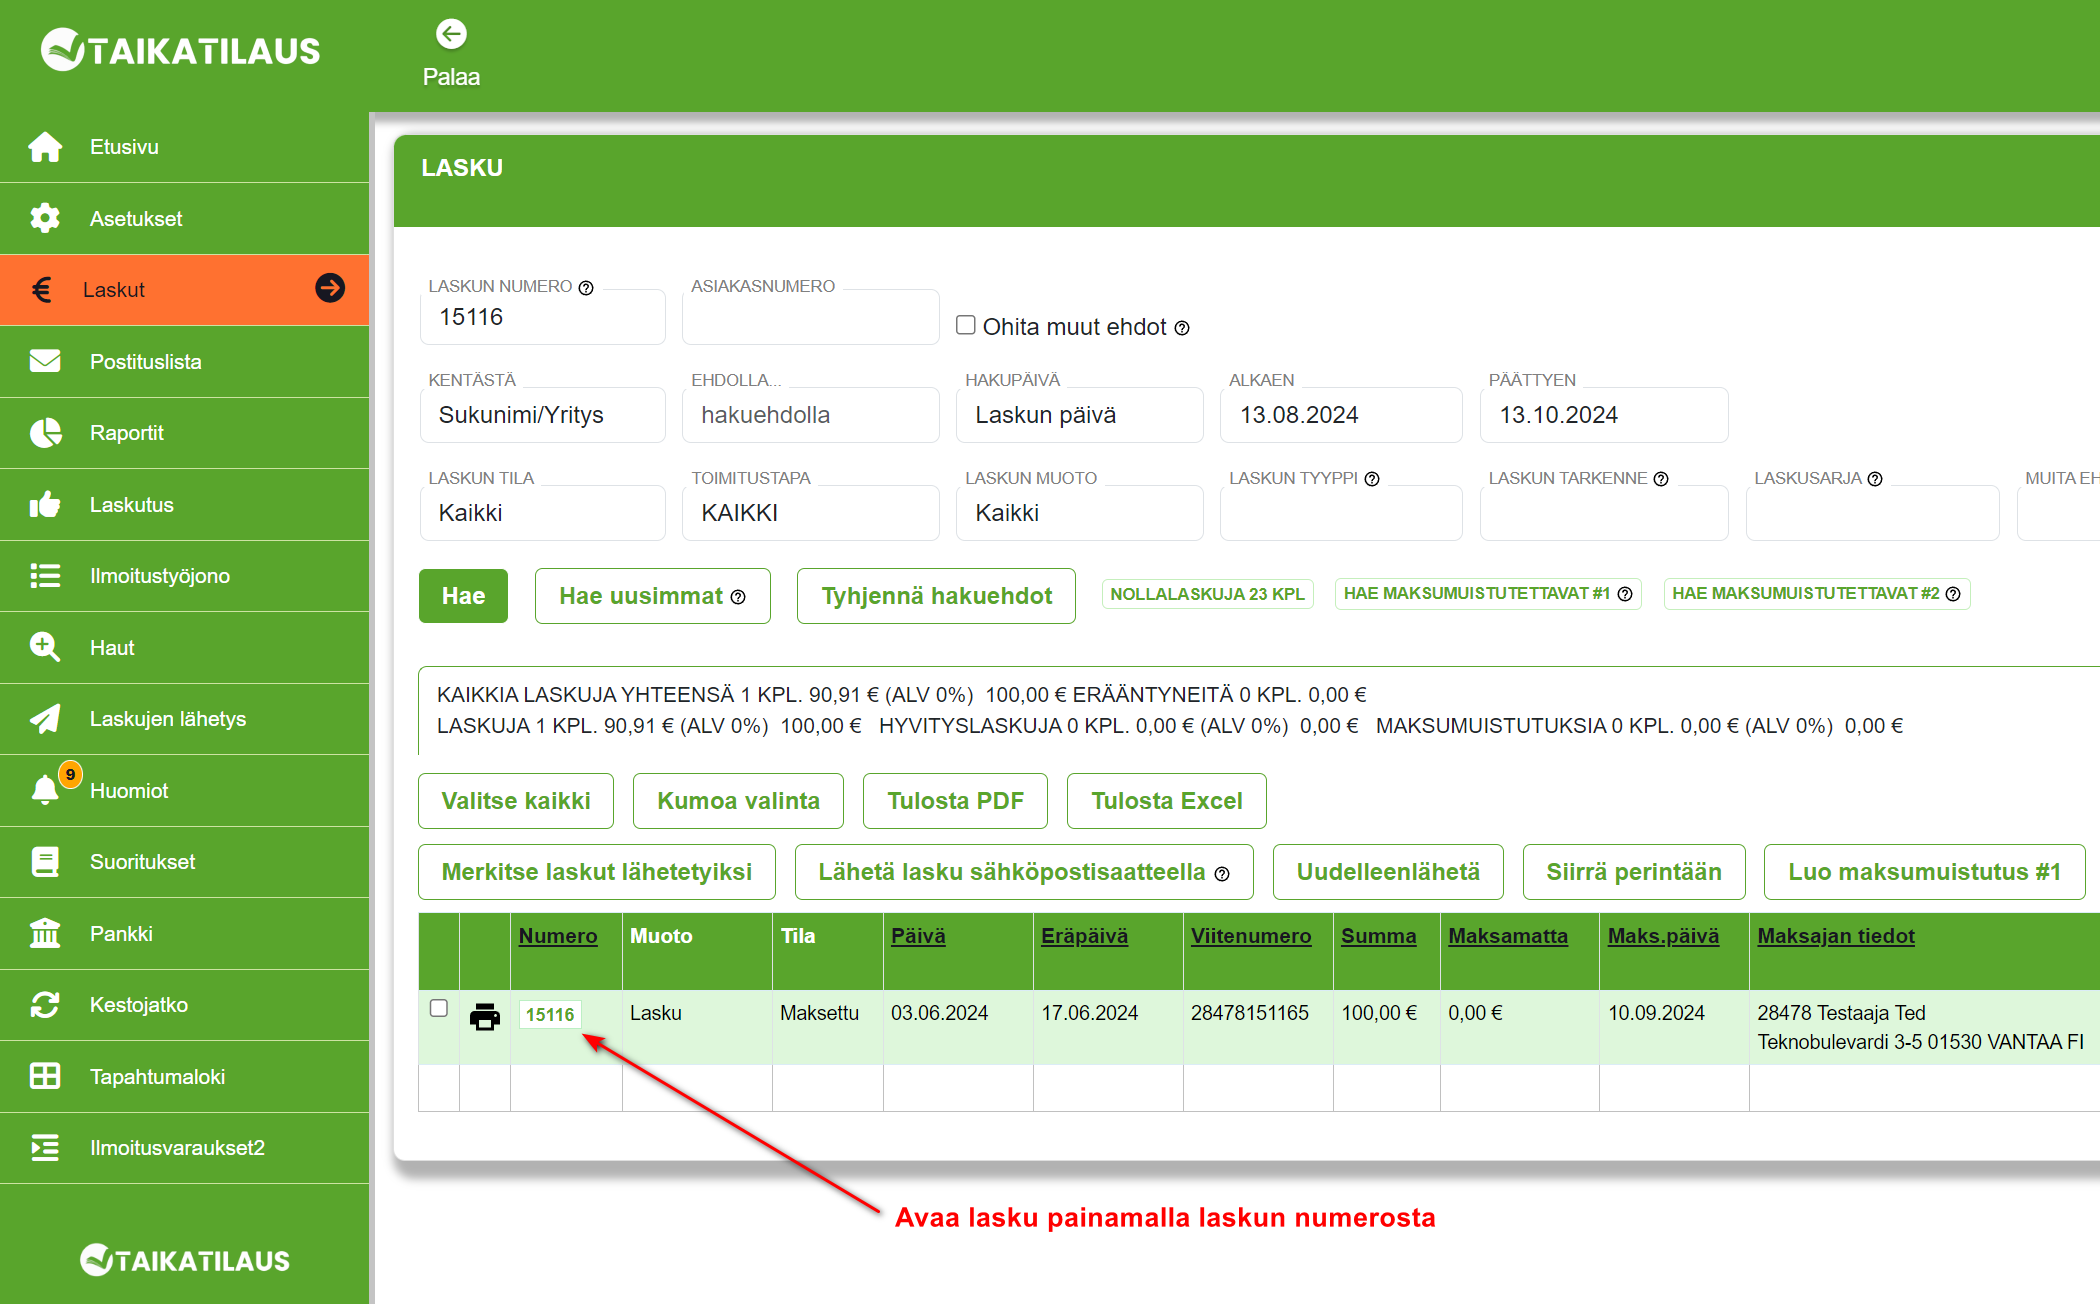Open the Laskun tyyppi dropdown
This screenshot has width=2100, height=1304.
click(x=1341, y=513)
